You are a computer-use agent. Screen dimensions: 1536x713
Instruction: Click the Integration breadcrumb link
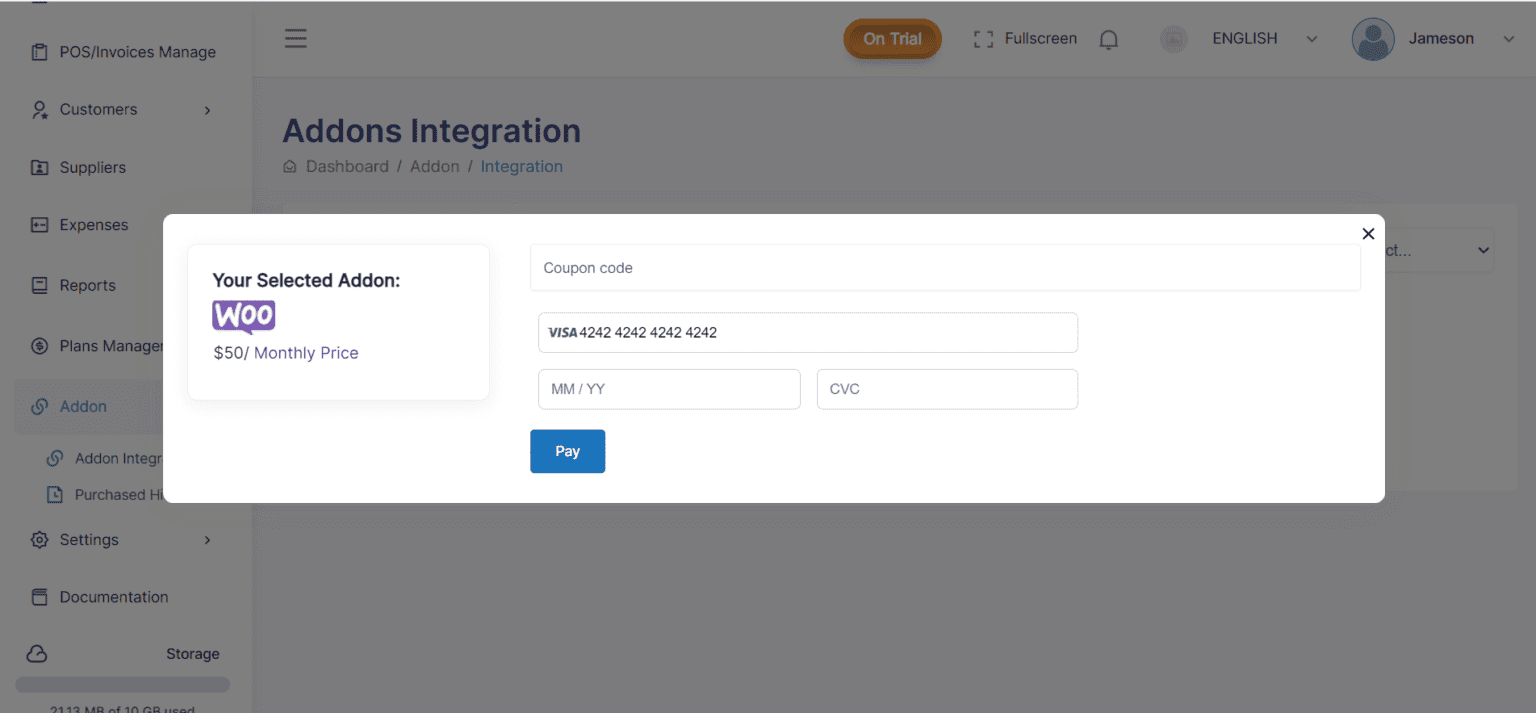[521, 167]
